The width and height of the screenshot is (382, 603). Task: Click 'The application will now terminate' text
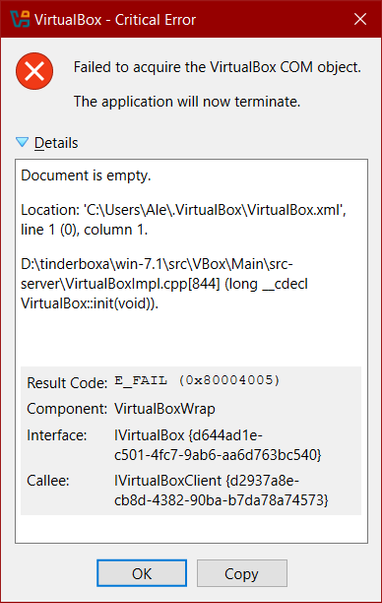(x=187, y=102)
